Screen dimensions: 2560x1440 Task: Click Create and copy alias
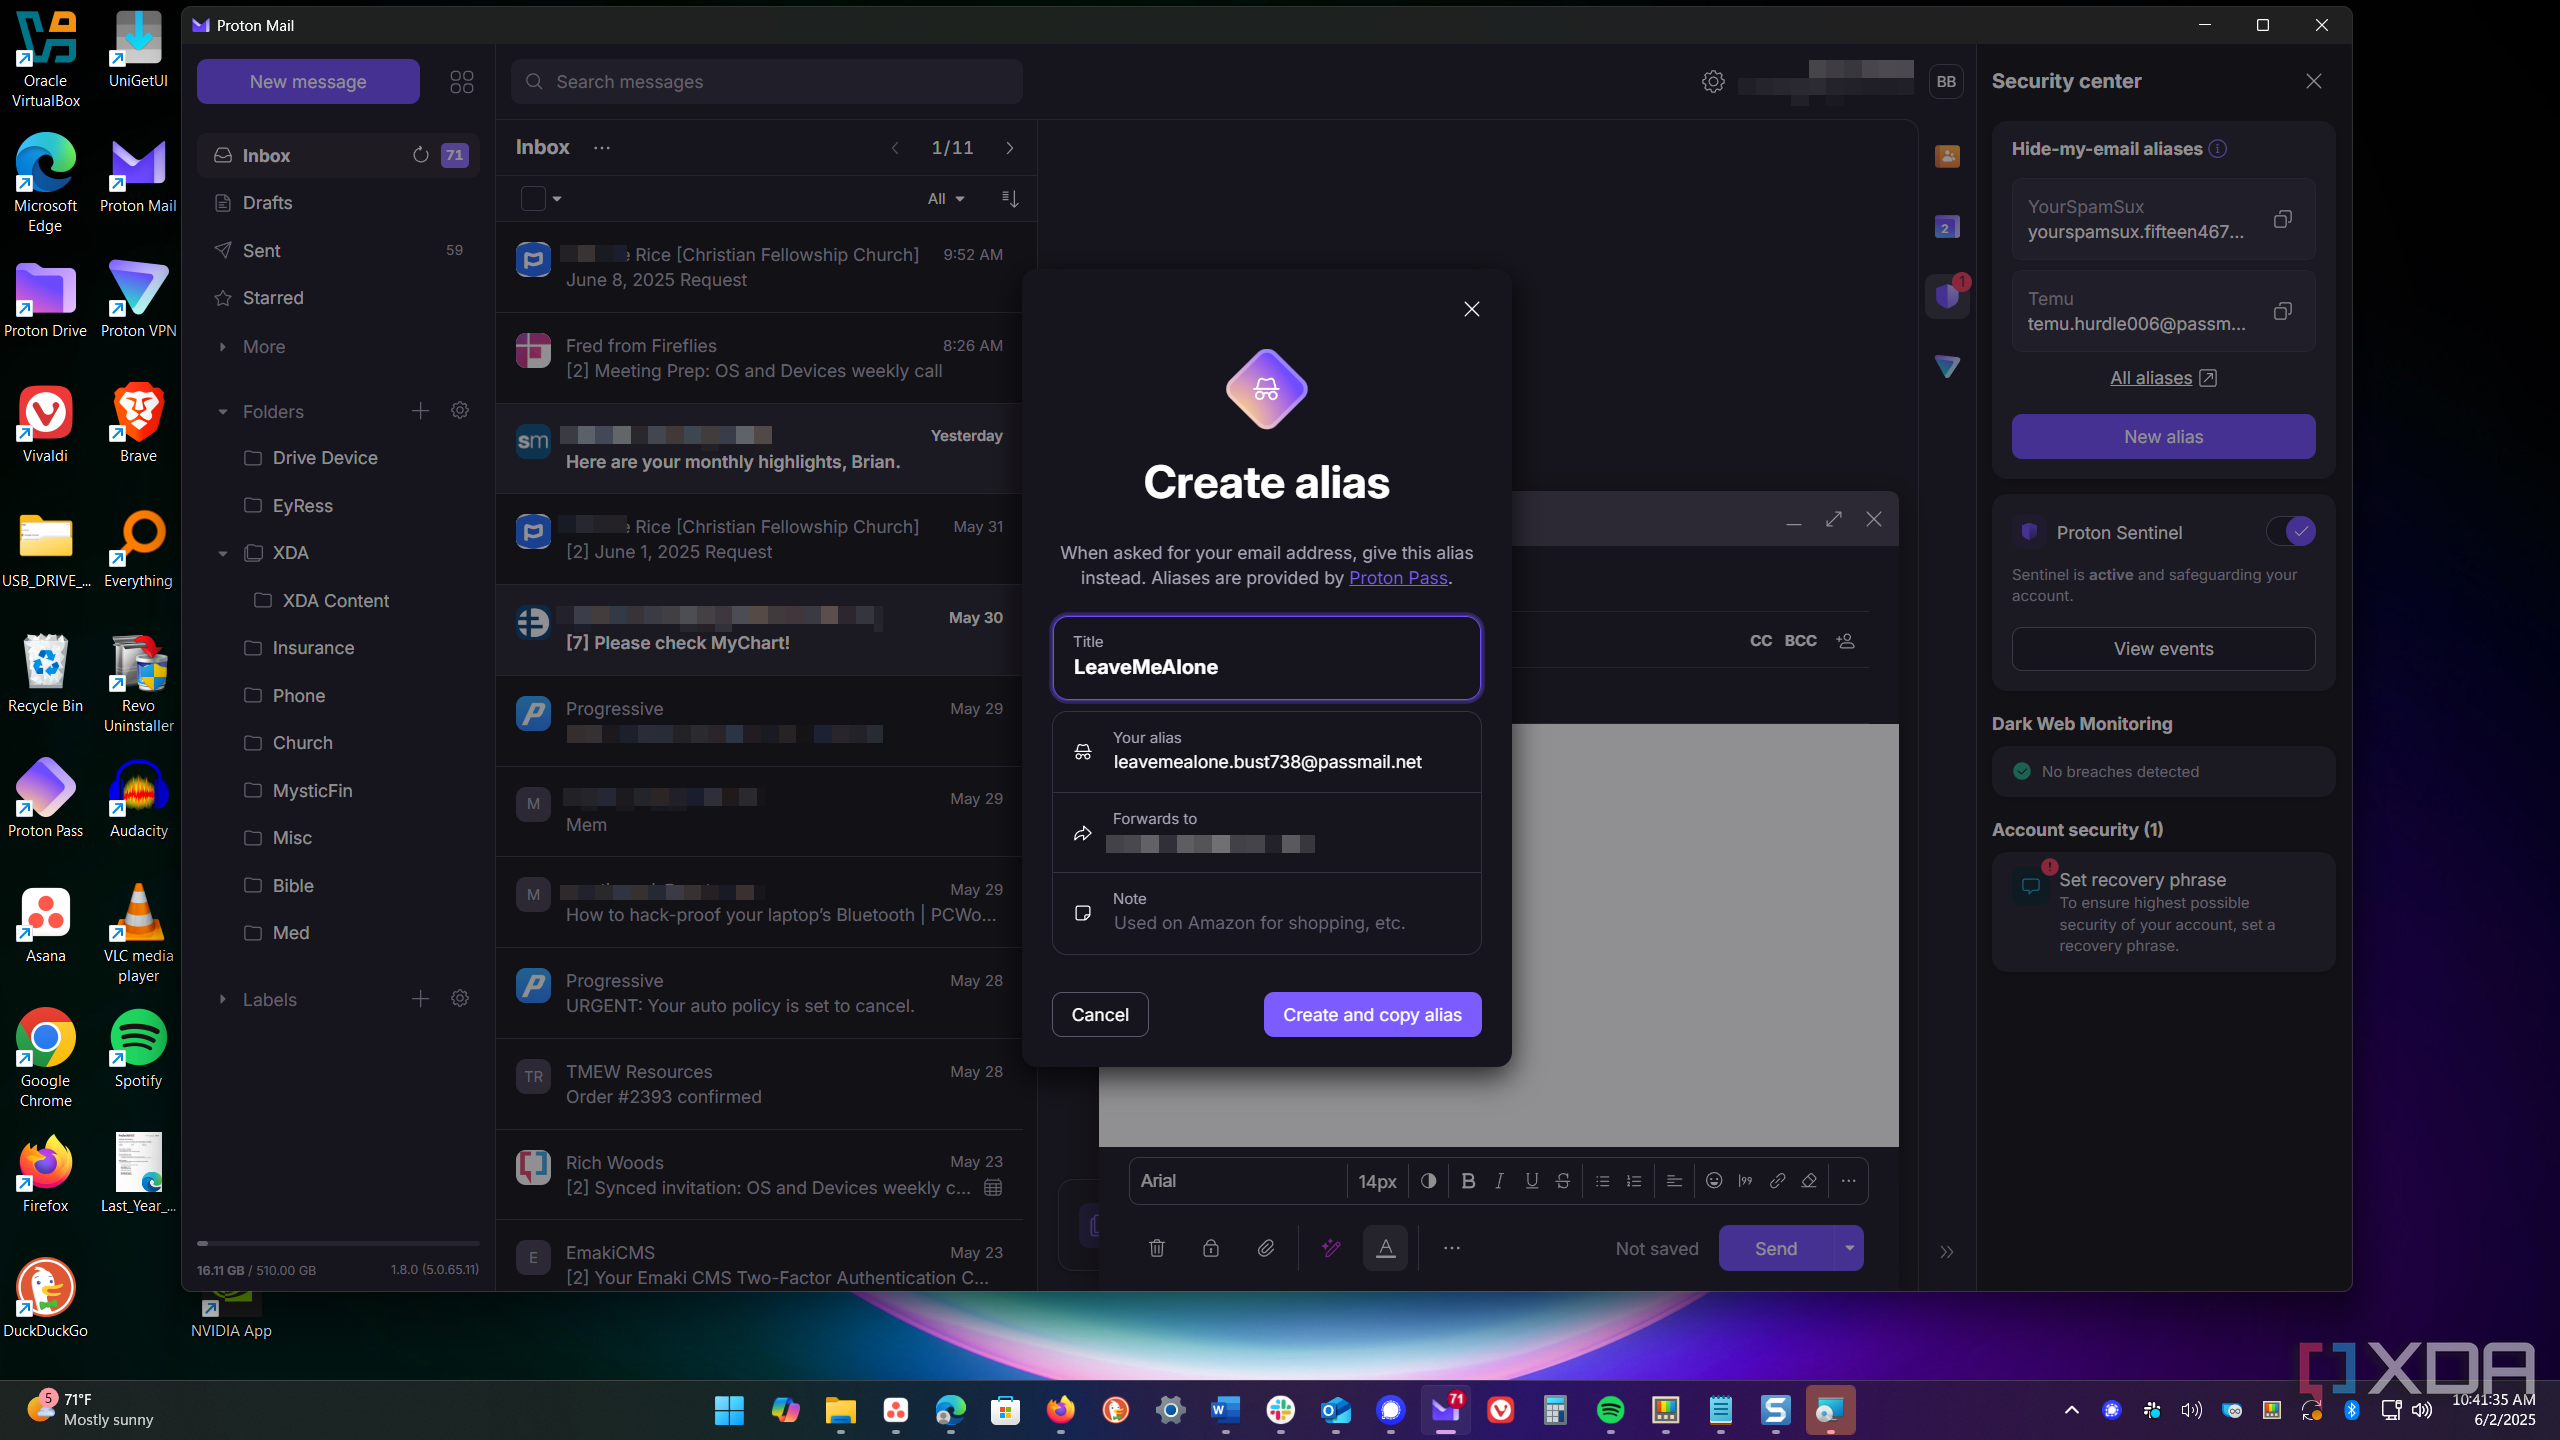pos(1372,1015)
